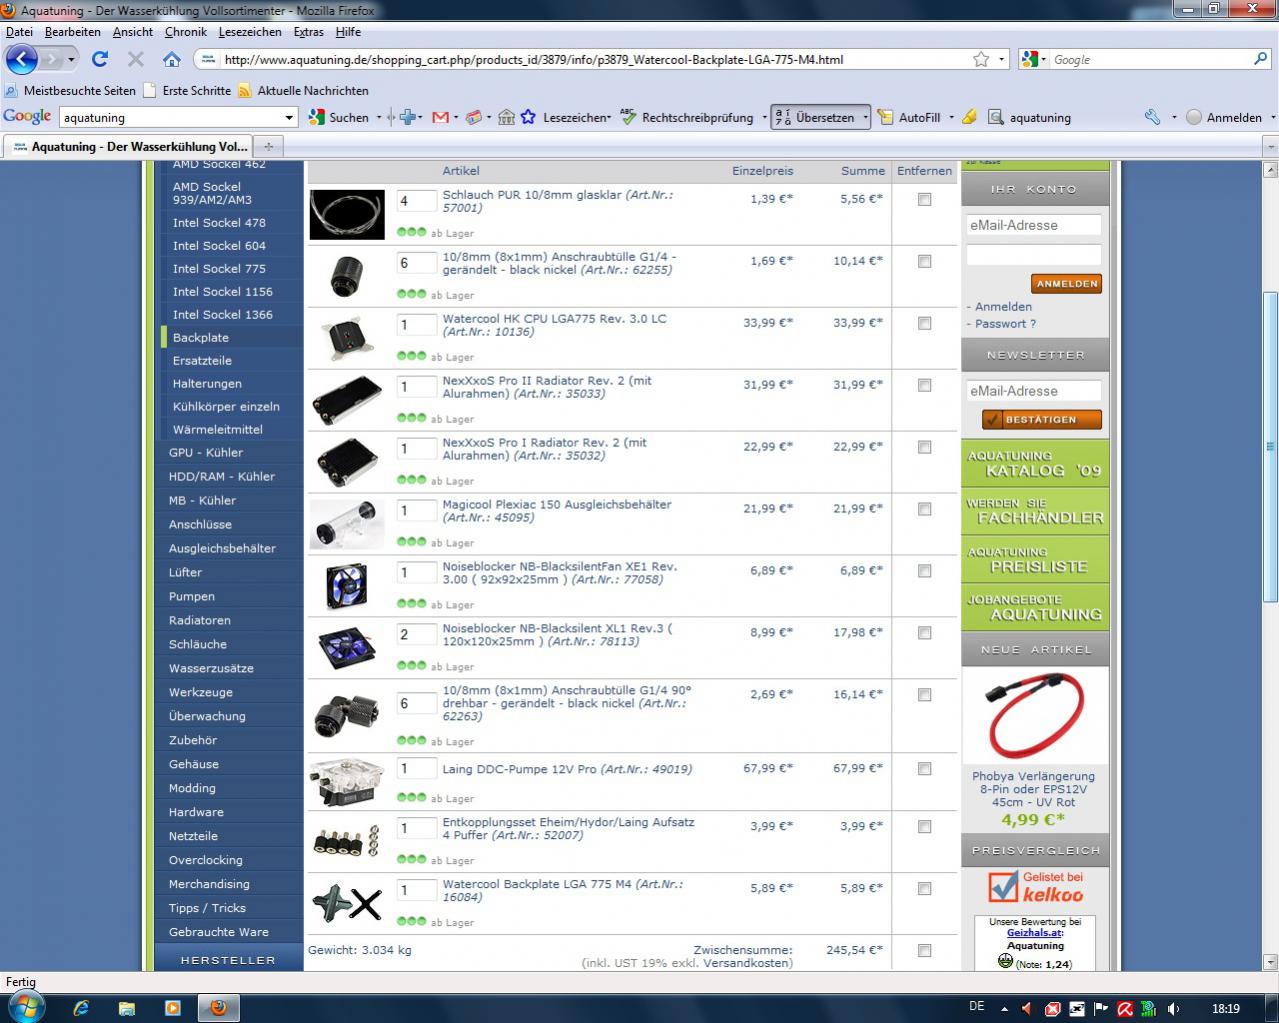Open the Radiatoren category link
Image resolution: width=1279 pixels, height=1023 pixels.
(200, 620)
